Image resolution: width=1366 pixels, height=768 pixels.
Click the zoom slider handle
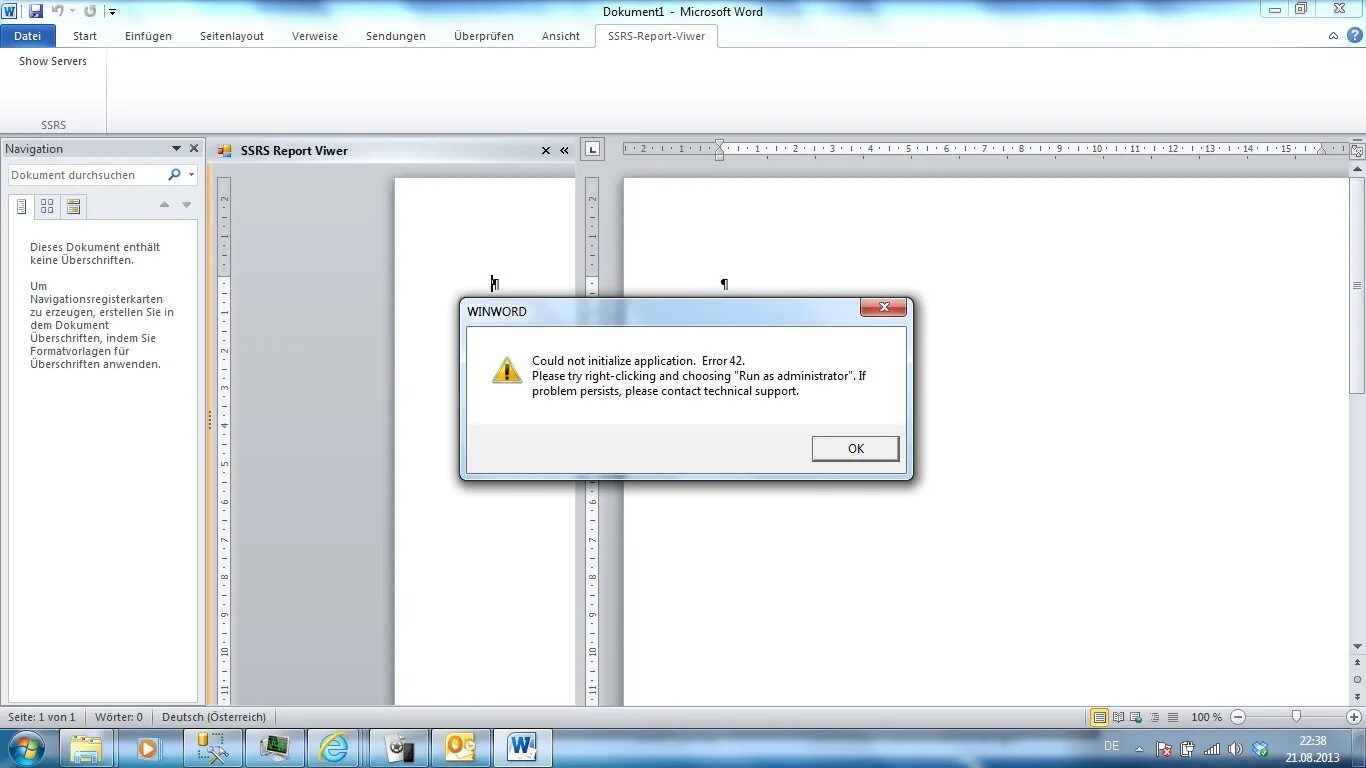(x=1296, y=717)
